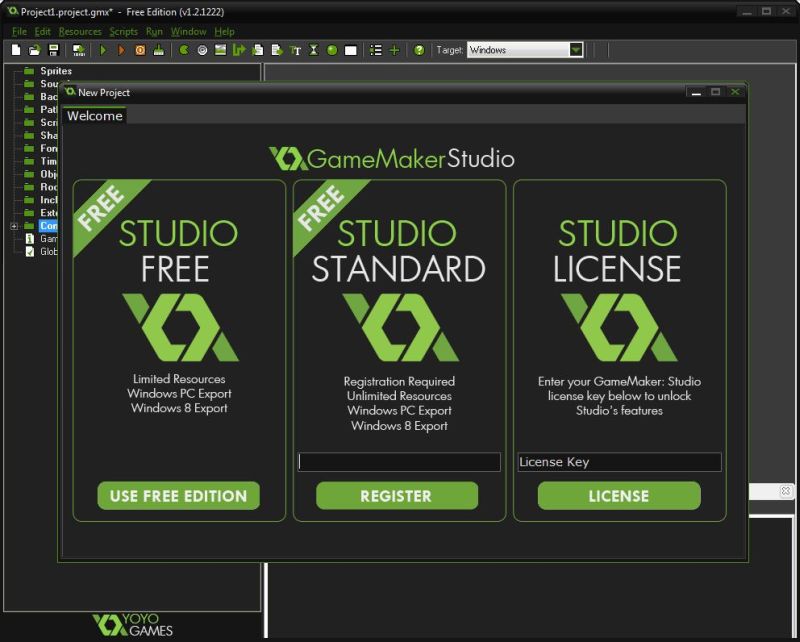Create a script with the document icon
800x642 pixels.
point(258,50)
